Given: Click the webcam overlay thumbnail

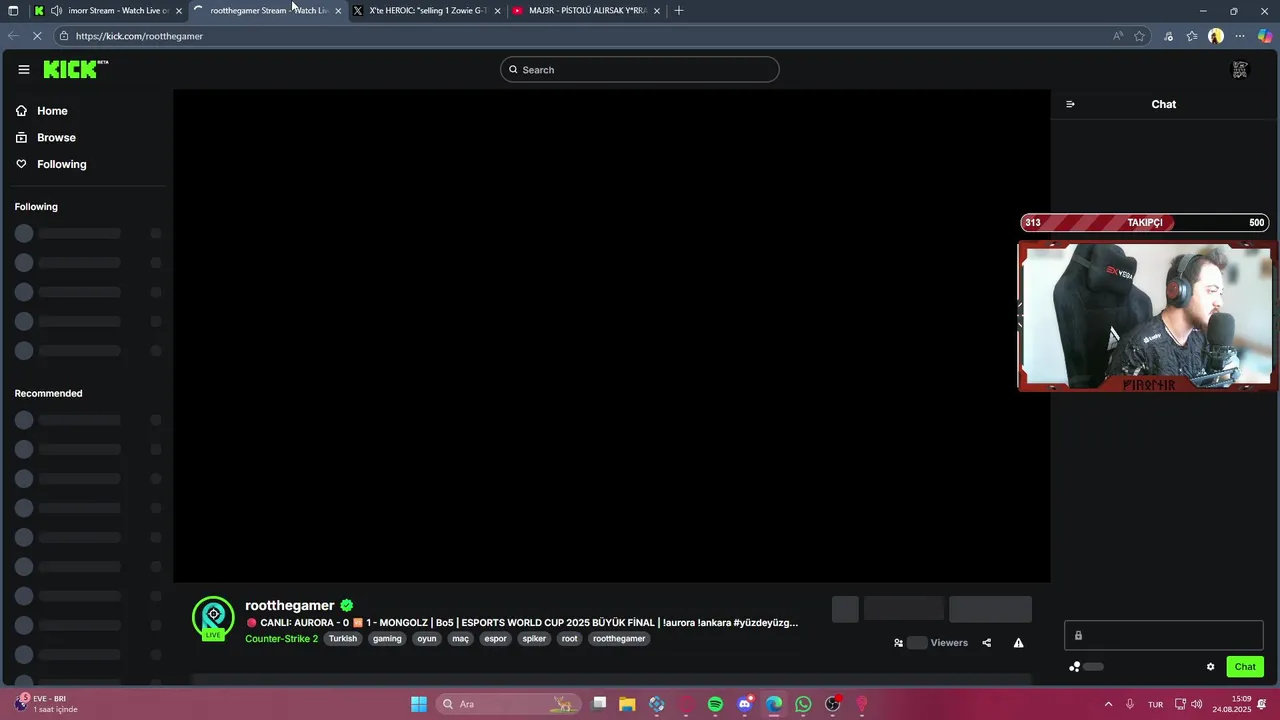Looking at the screenshot, I should (x=1147, y=316).
